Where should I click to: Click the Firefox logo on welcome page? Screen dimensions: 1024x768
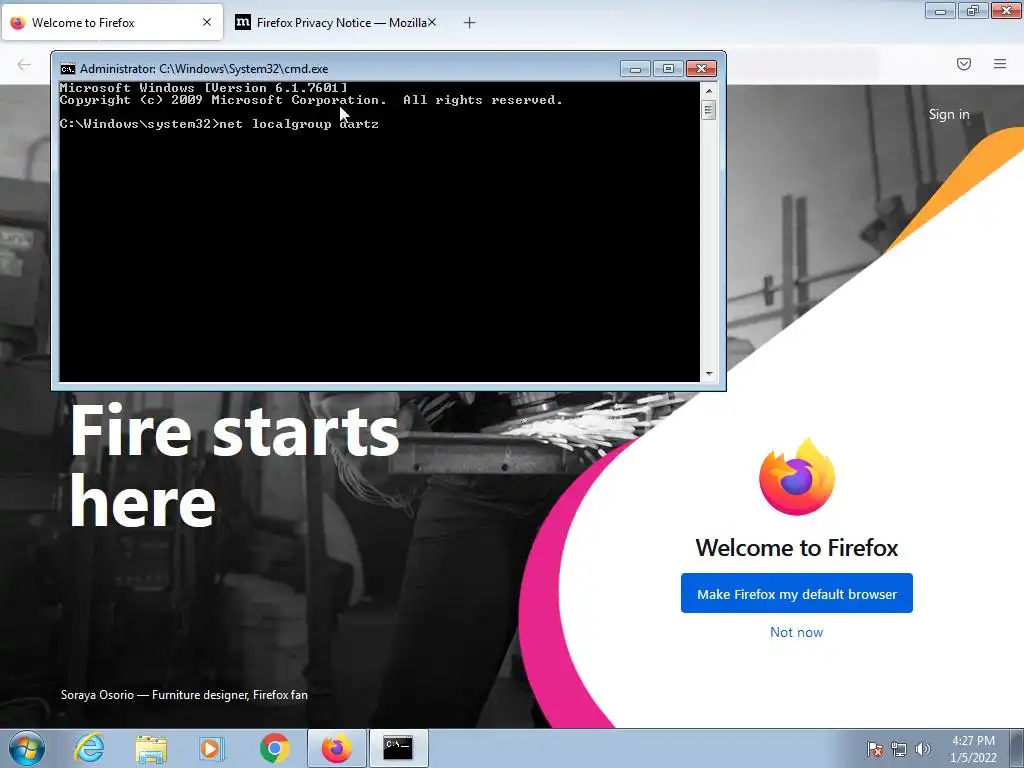pyautogui.click(x=797, y=476)
